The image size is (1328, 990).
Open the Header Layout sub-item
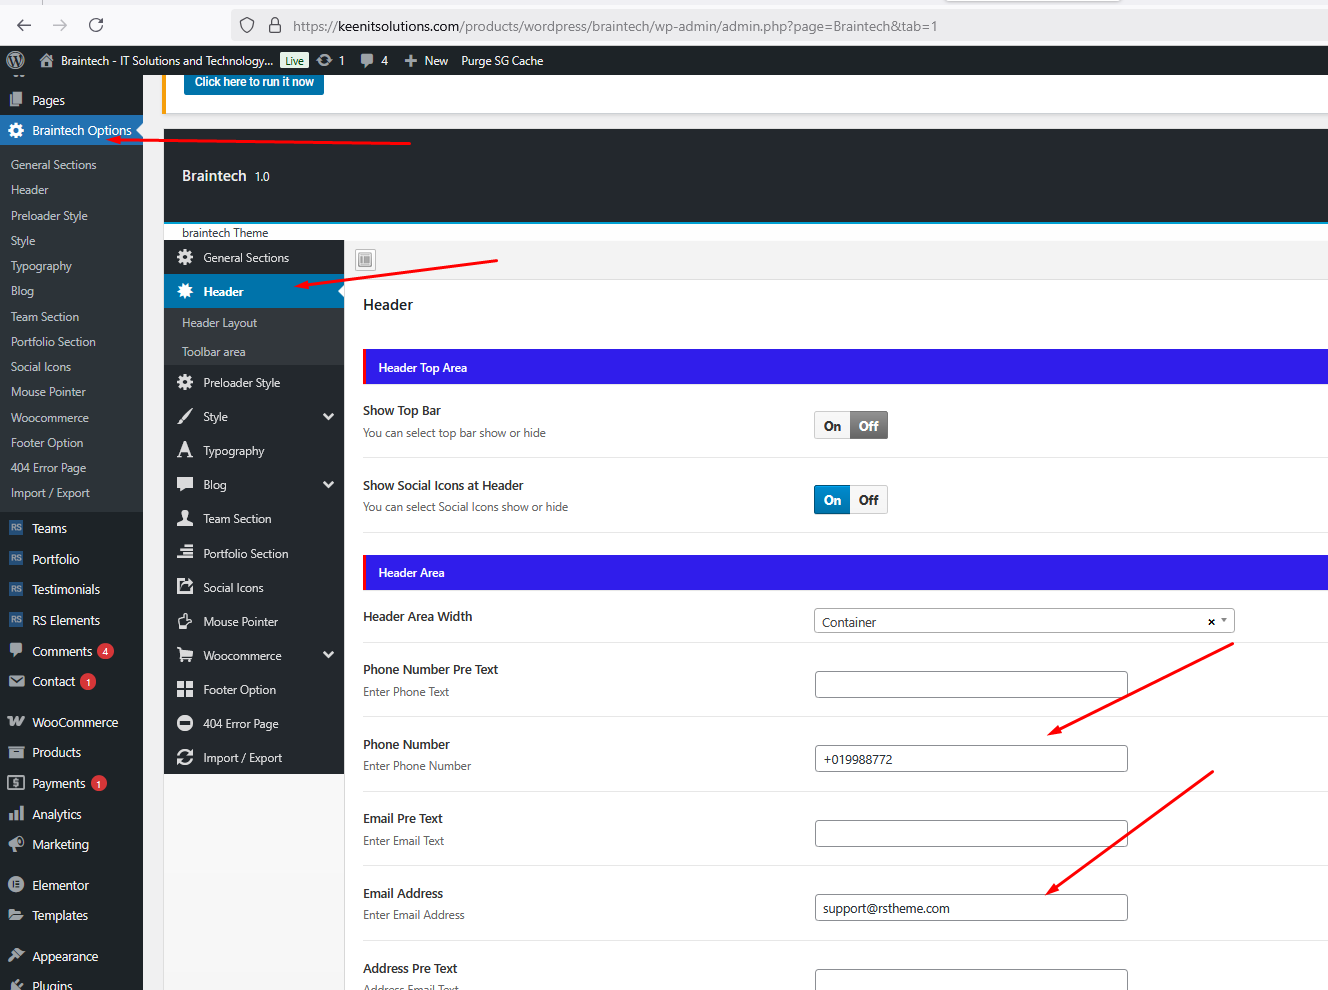click(x=219, y=323)
